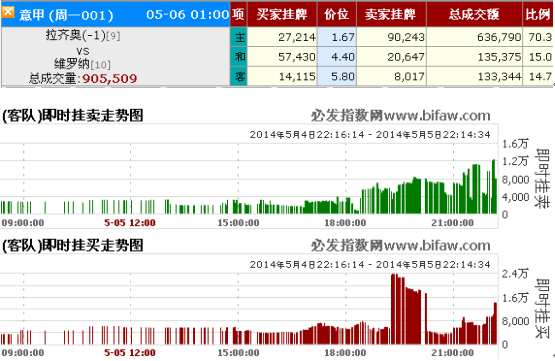
Task: Click the 总成交额 column header
Action: click(x=474, y=14)
